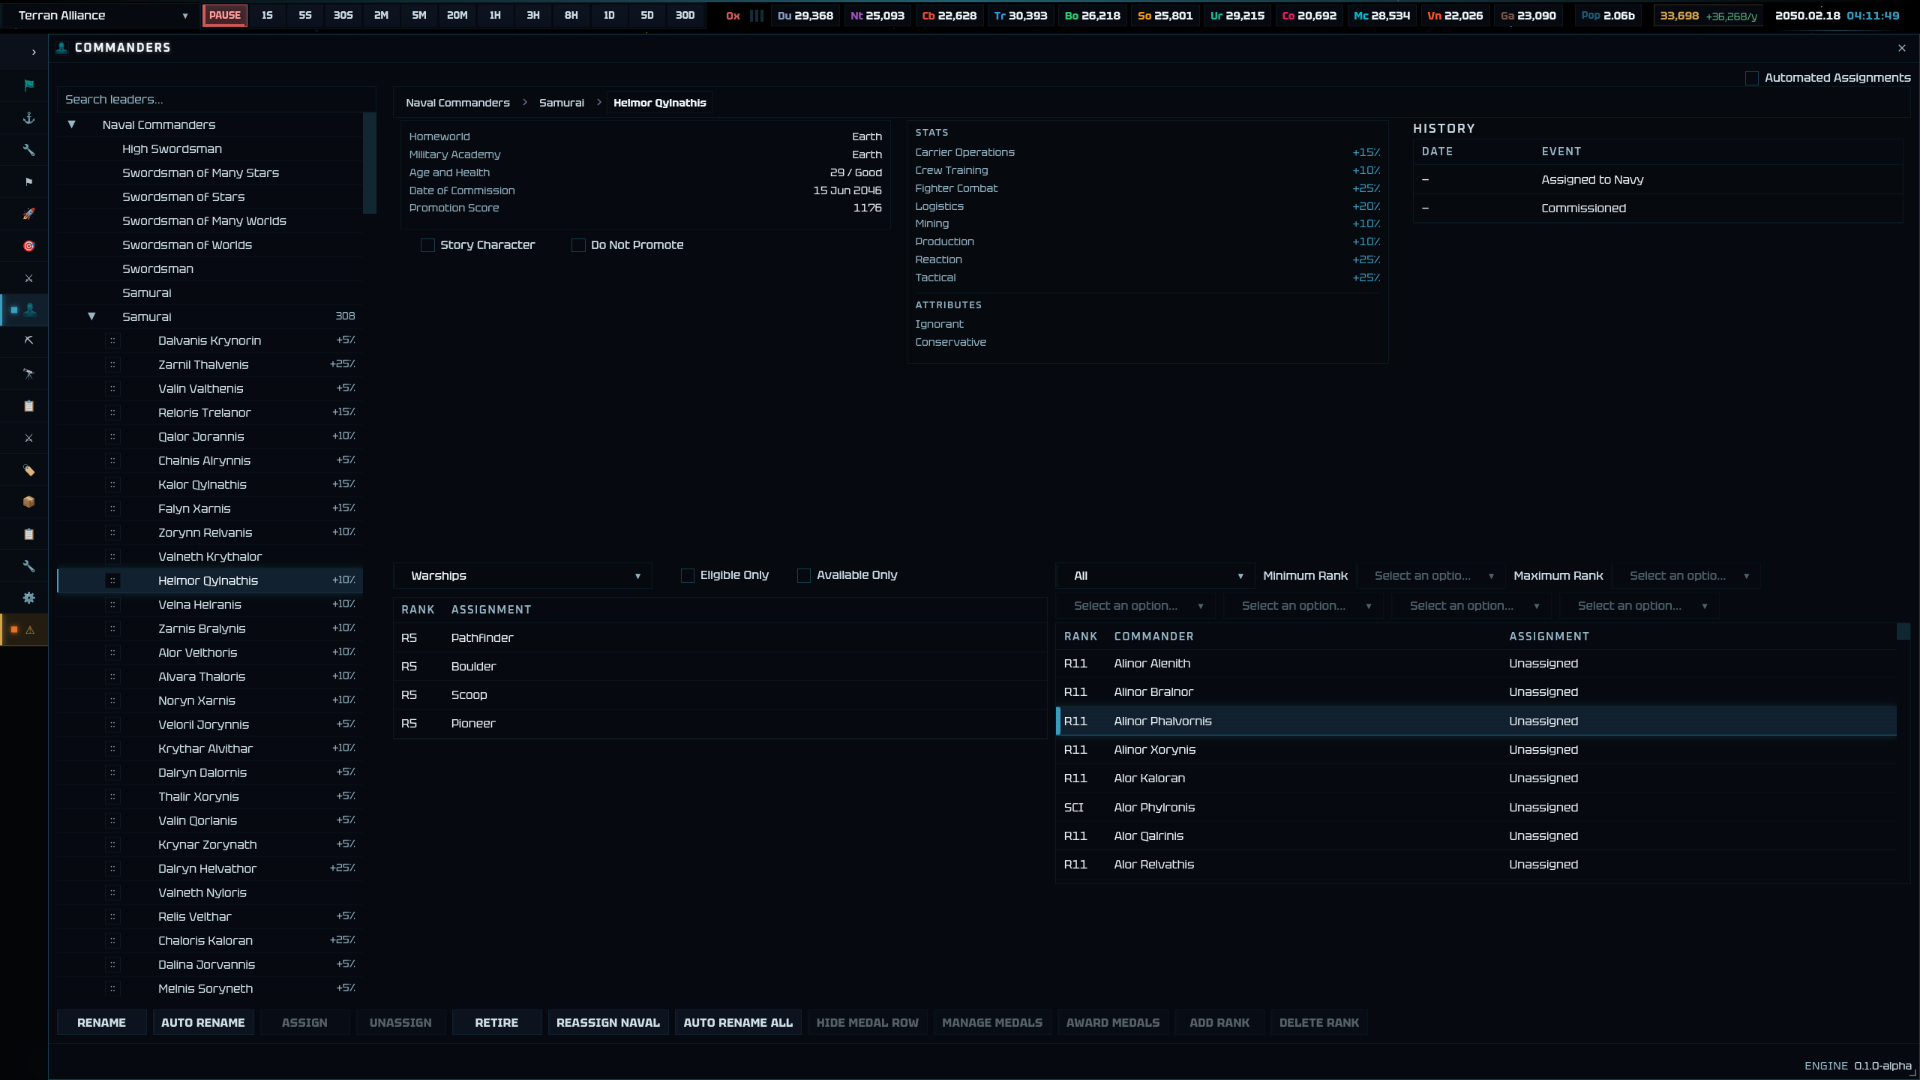This screenshot has height=1080, width=1920.
Task: Click the PAUSE button
Action: pyautogui.click(x=225, y=16)
